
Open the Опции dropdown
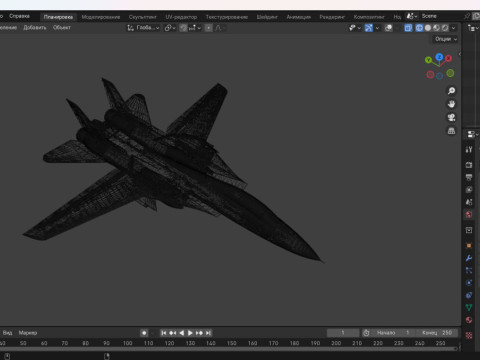[446, 39]
